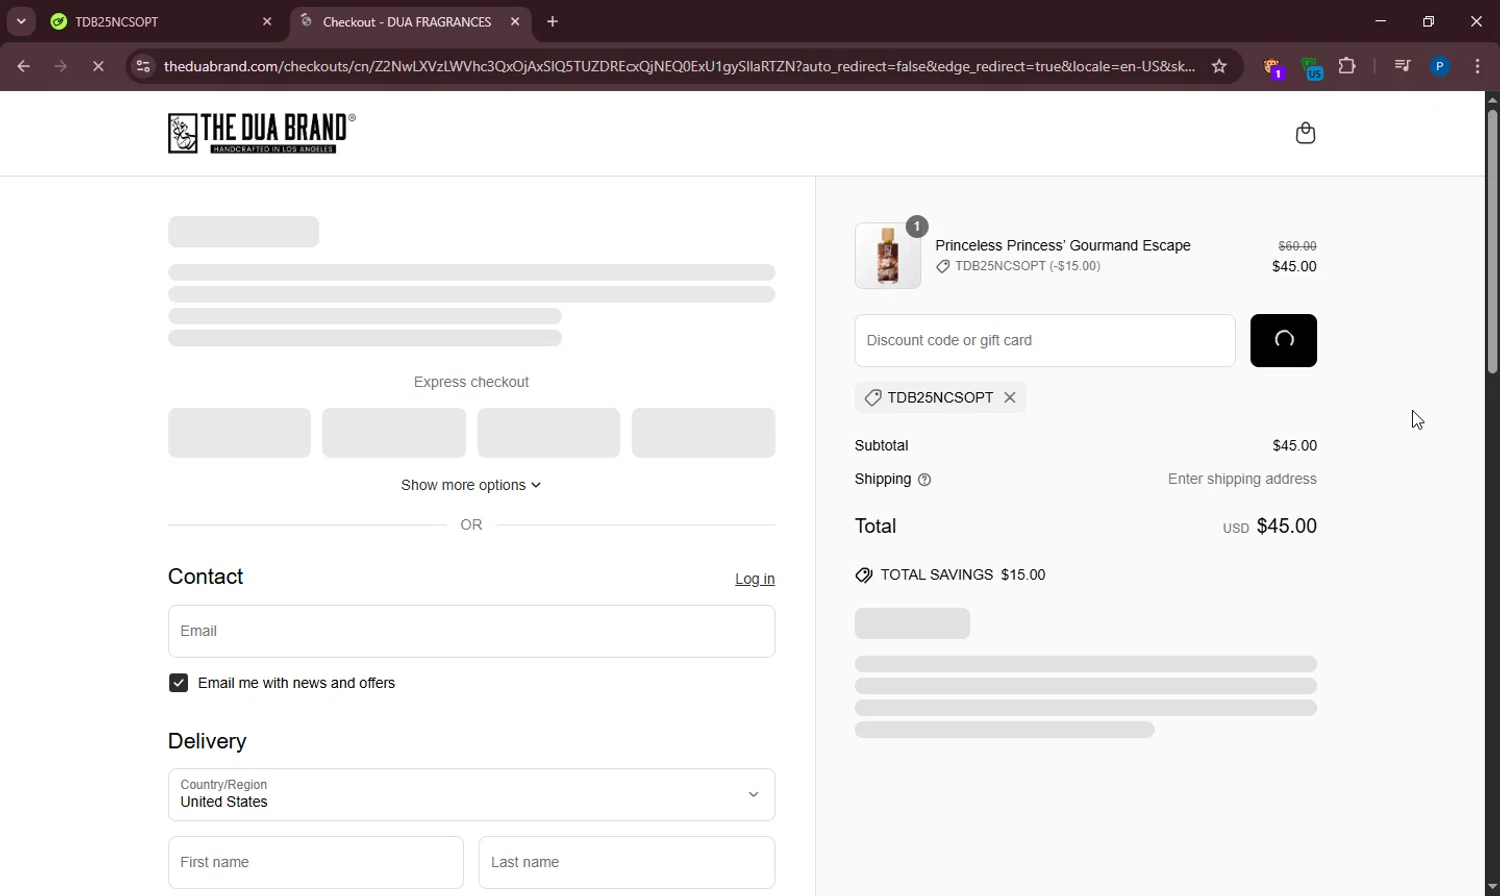The width and height of the screenshot is (1500, 896).
Task: Click the TOTAL SAVINGS $15.00 text
Action: (x=963, y=575)
